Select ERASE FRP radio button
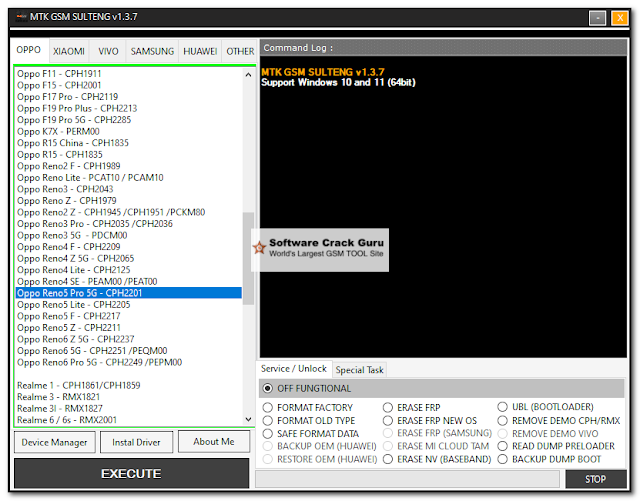Viewport: 640px width, 501px height. (x=388, y=407)
